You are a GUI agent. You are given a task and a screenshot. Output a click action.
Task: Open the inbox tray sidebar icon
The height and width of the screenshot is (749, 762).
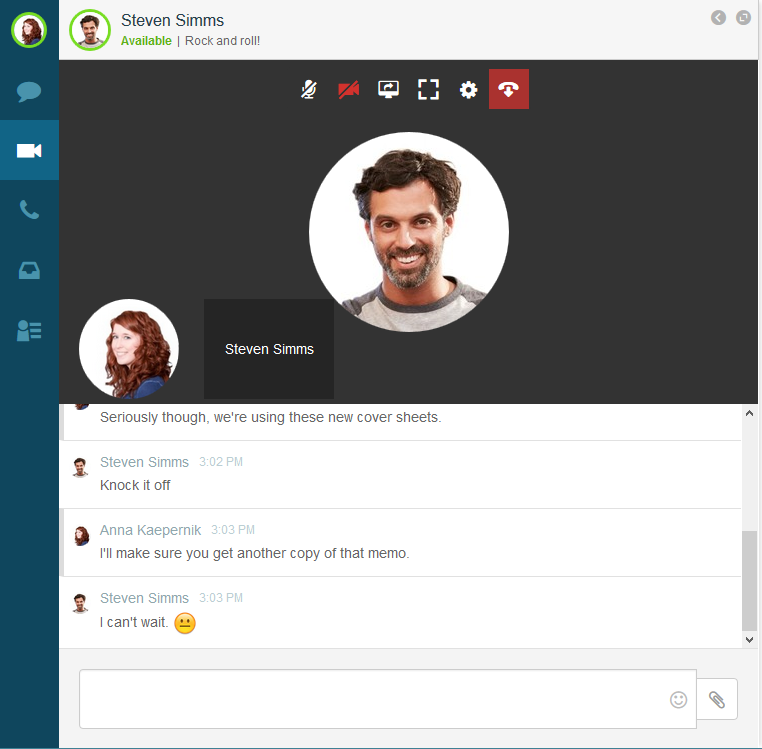pyautogui.click(x=29, y=270)
